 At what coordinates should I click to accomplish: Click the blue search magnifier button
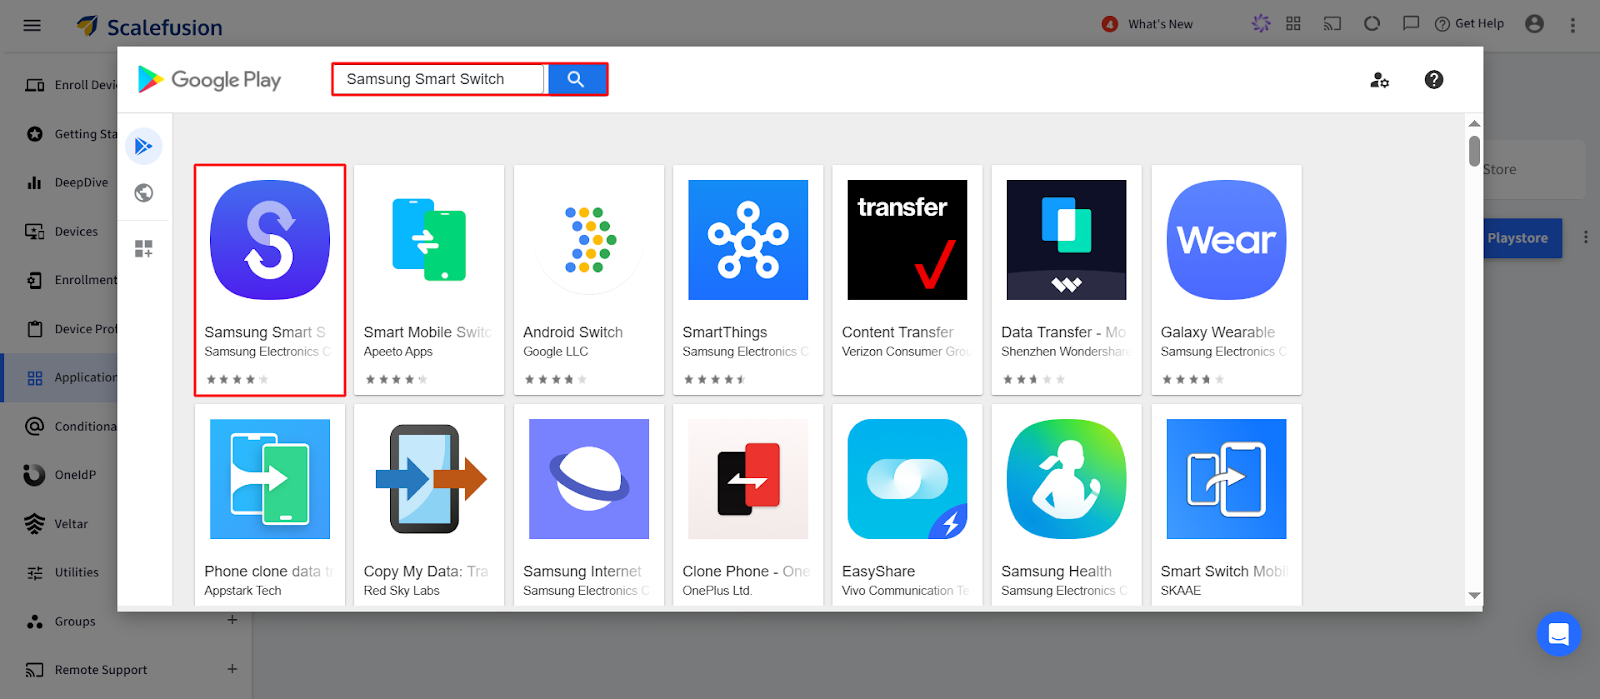(576, 79)
